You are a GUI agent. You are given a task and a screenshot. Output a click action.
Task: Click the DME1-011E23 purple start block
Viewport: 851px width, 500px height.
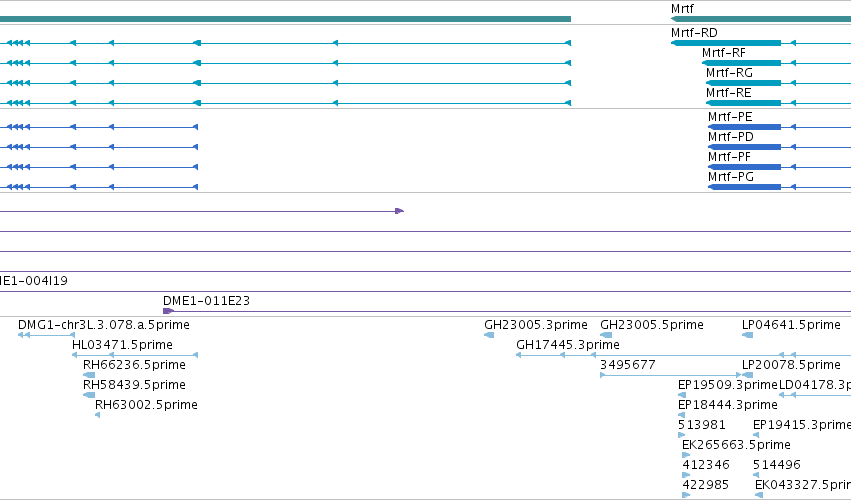click(168, 311)
